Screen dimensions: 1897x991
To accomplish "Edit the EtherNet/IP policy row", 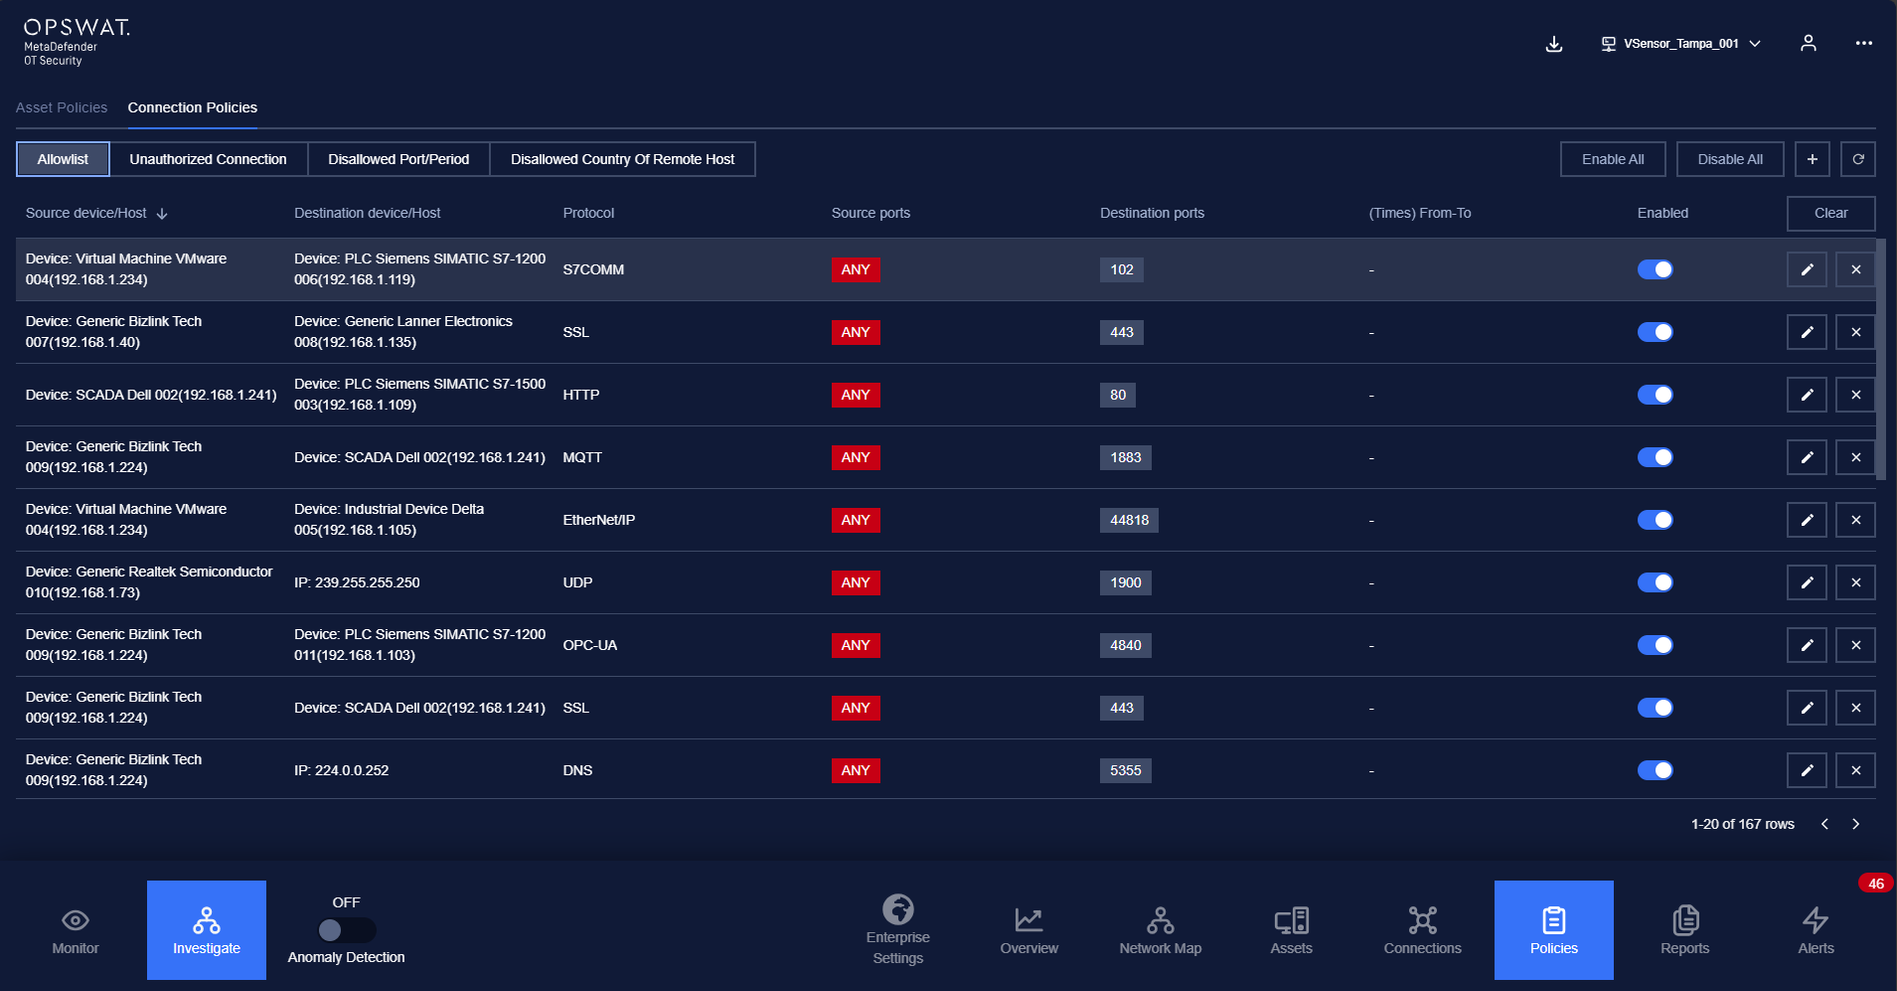I will [x=1807, y=520].
